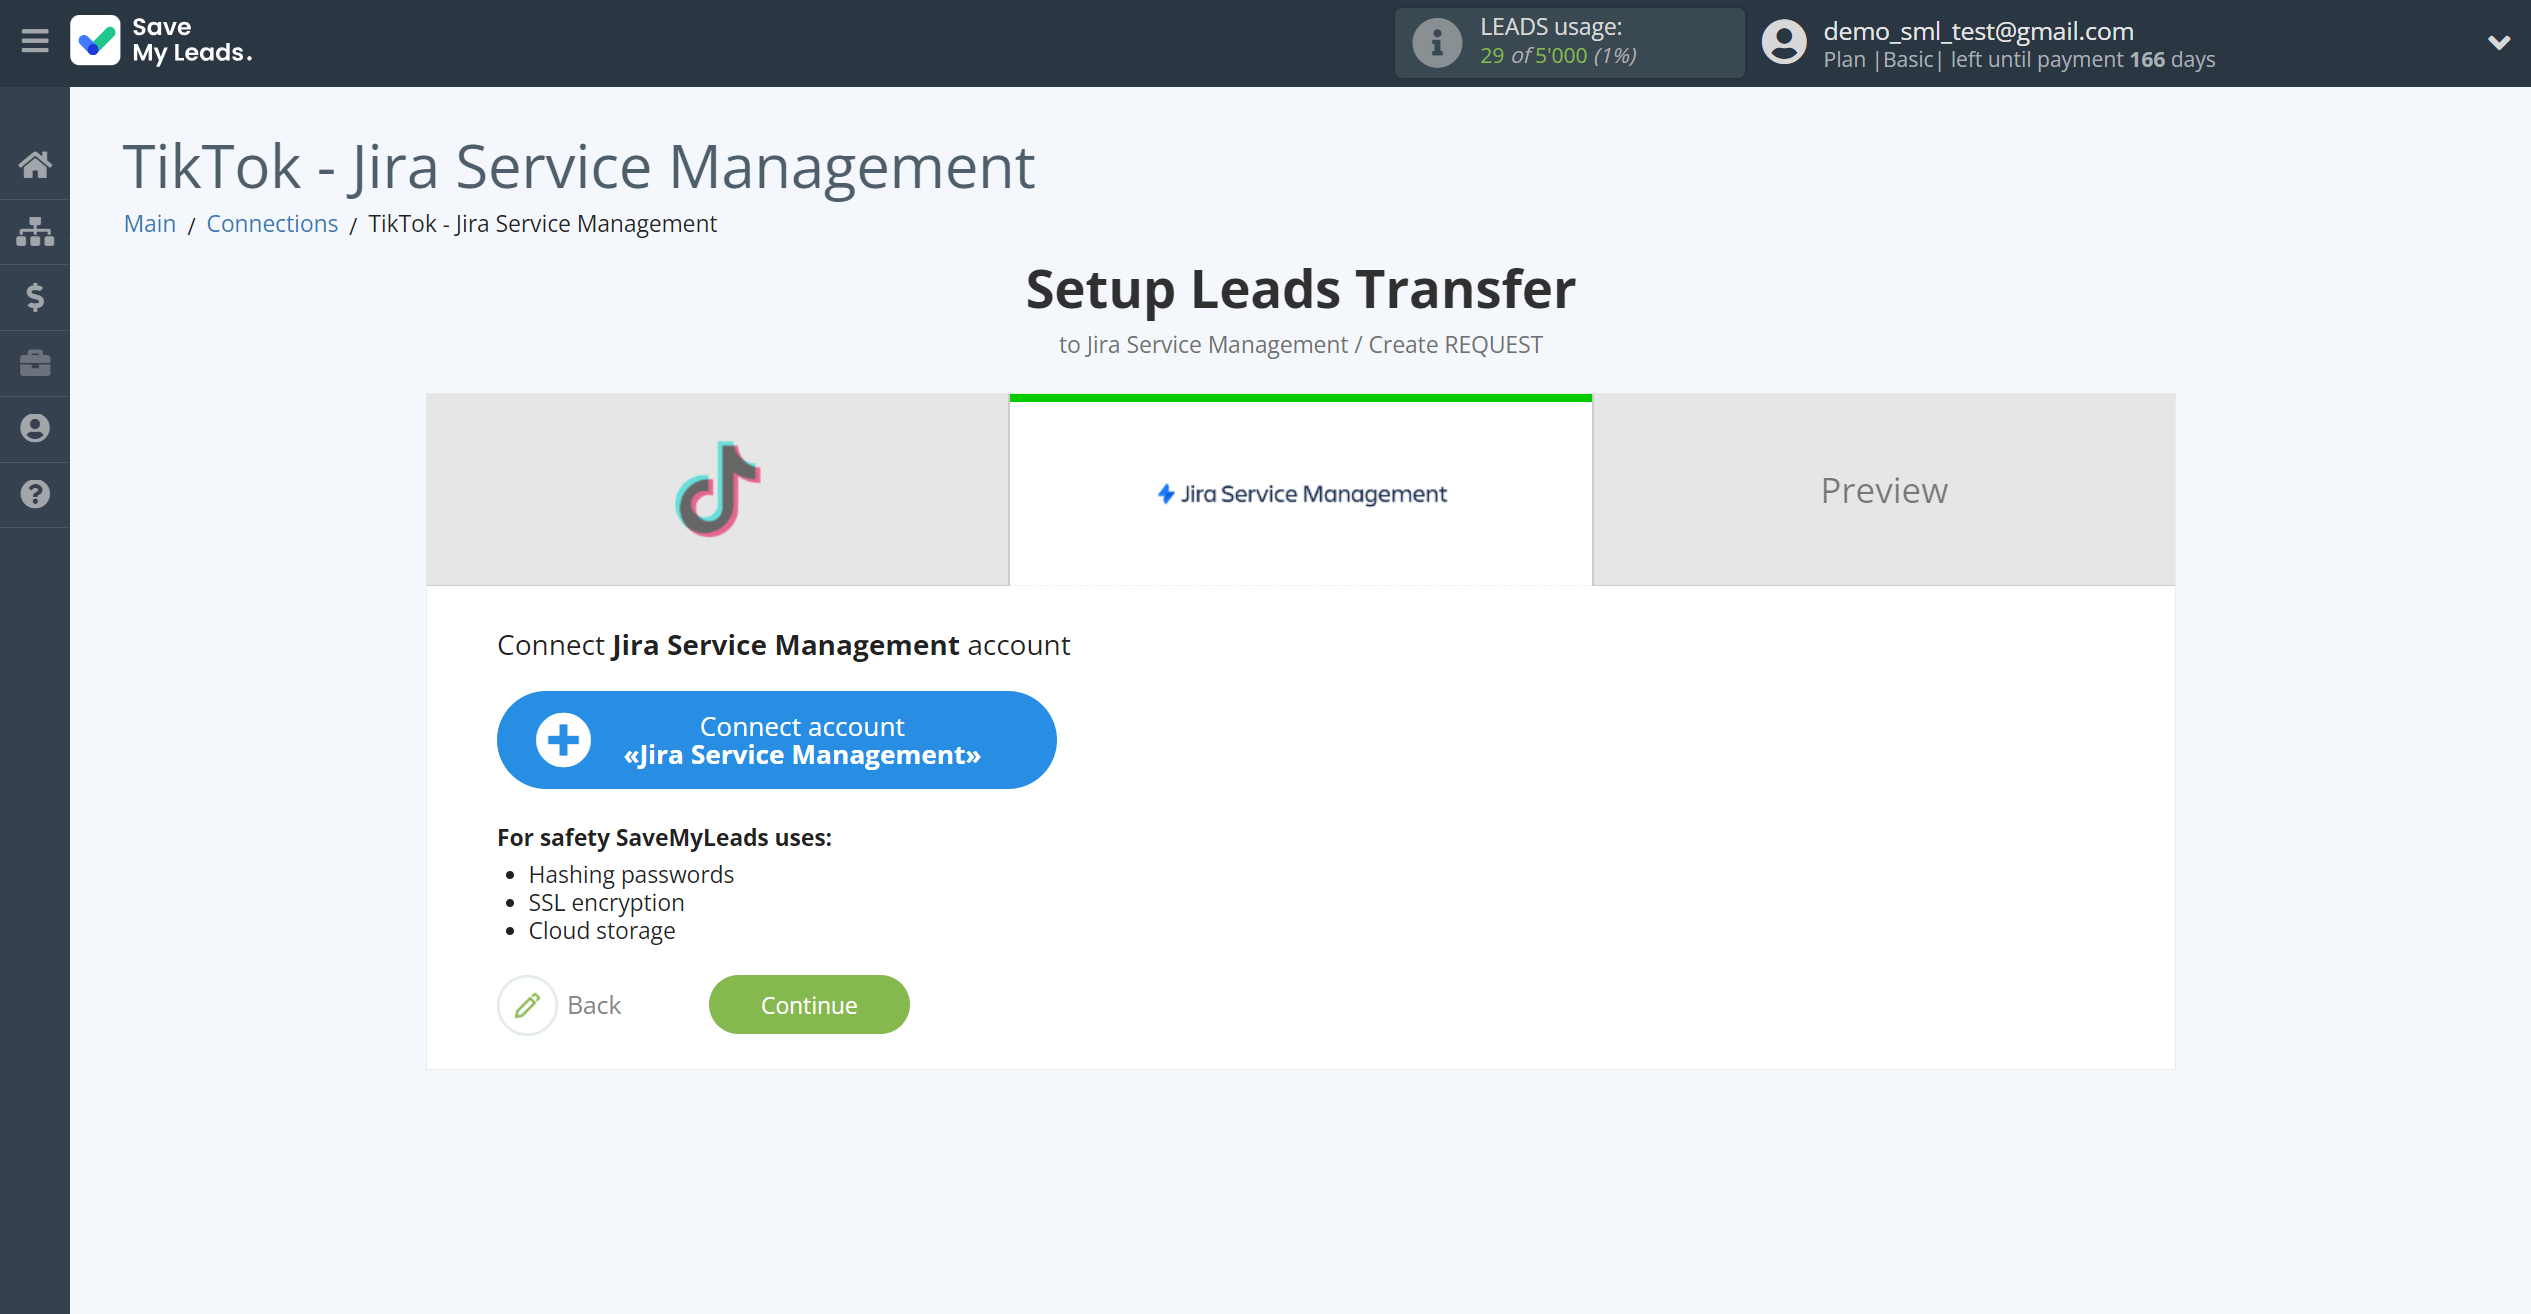Click the green Continue button
The height and width of the screenshot is (1314, 2531).
(x=809, y=1005)
